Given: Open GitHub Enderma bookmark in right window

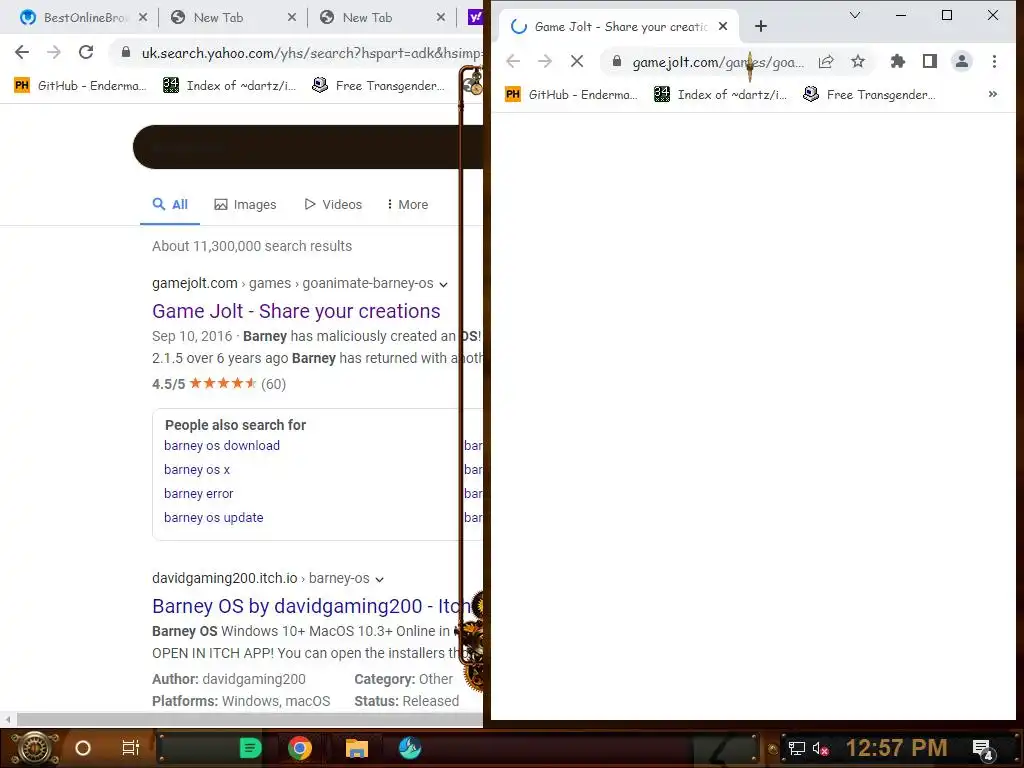Looking at the screenshot, I should 572,95.
